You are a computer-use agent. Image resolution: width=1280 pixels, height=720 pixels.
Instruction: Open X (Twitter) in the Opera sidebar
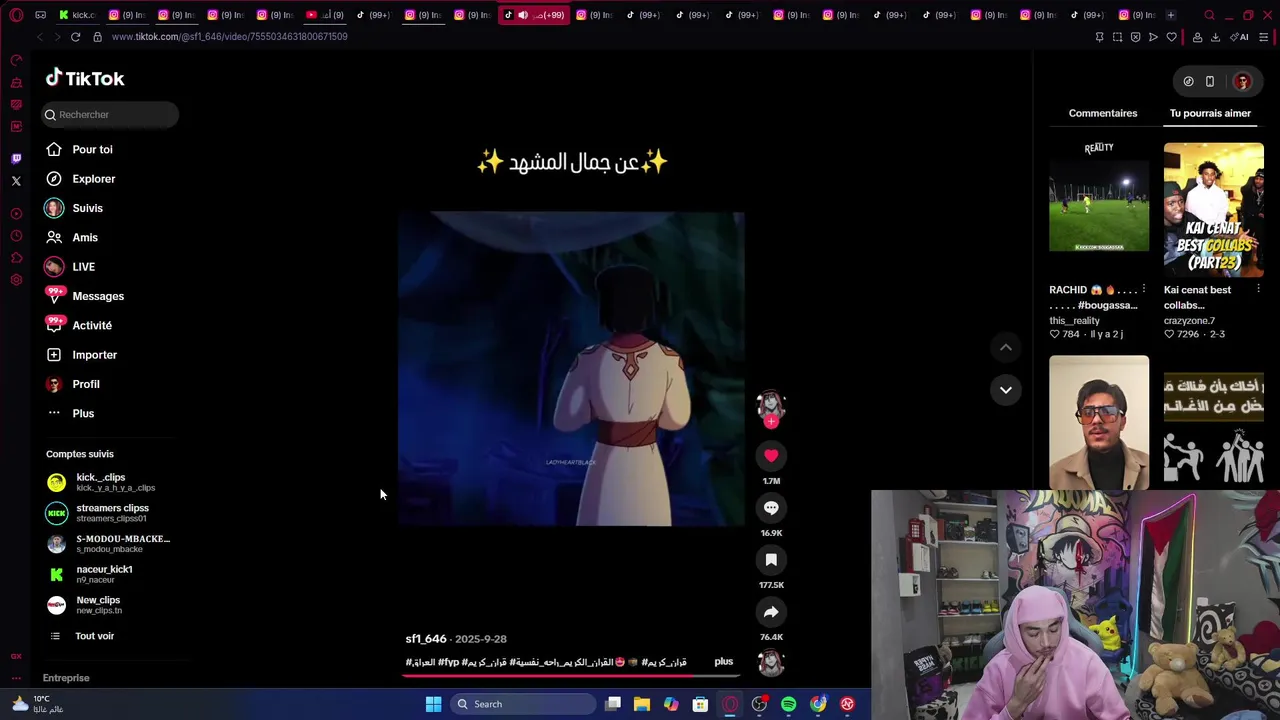tap(16, 181)
